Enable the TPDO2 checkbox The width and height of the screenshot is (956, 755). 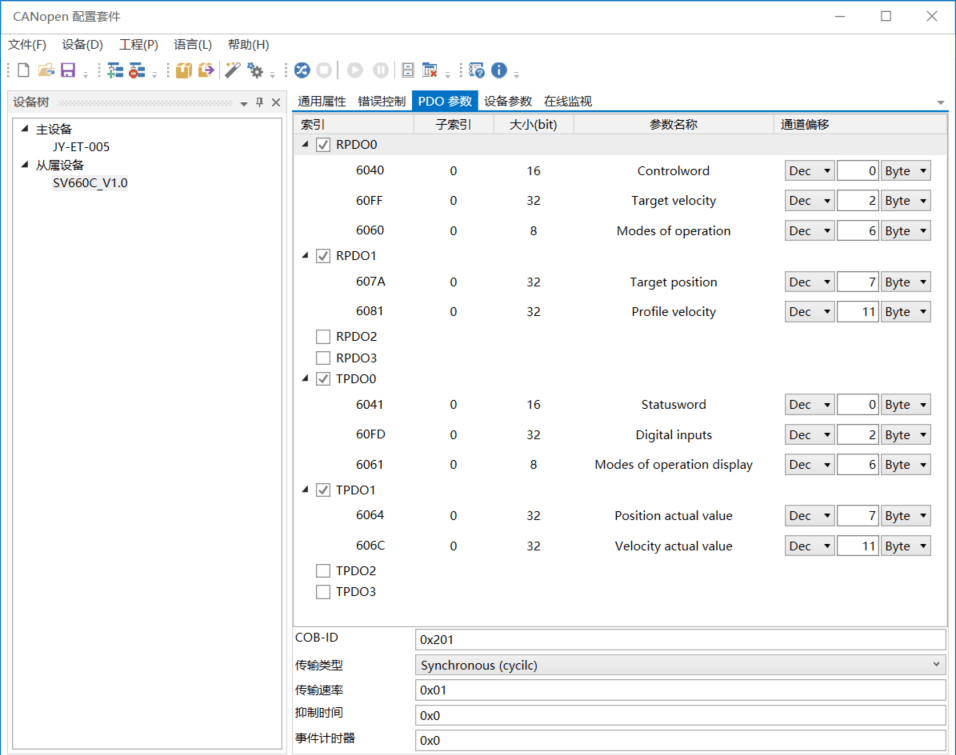pyautogui.click(x=323, y=571)
